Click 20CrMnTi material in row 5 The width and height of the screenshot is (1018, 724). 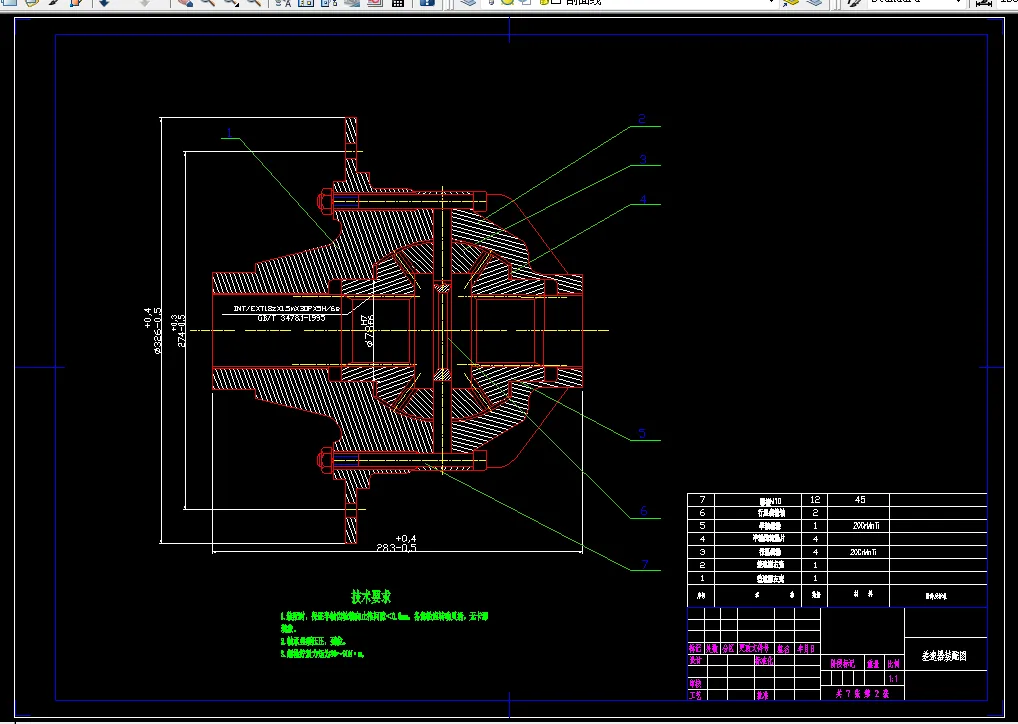point(865,525)
